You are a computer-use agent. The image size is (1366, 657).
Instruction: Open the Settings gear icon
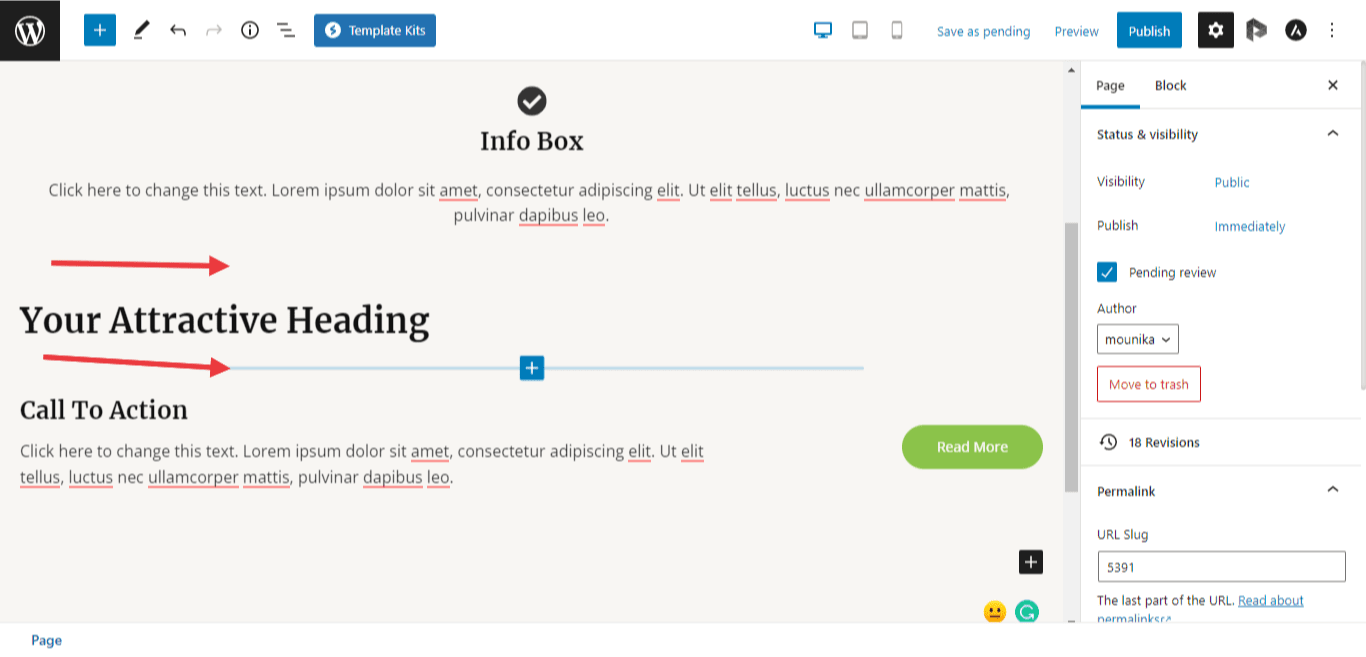(x=1215, y=30)
